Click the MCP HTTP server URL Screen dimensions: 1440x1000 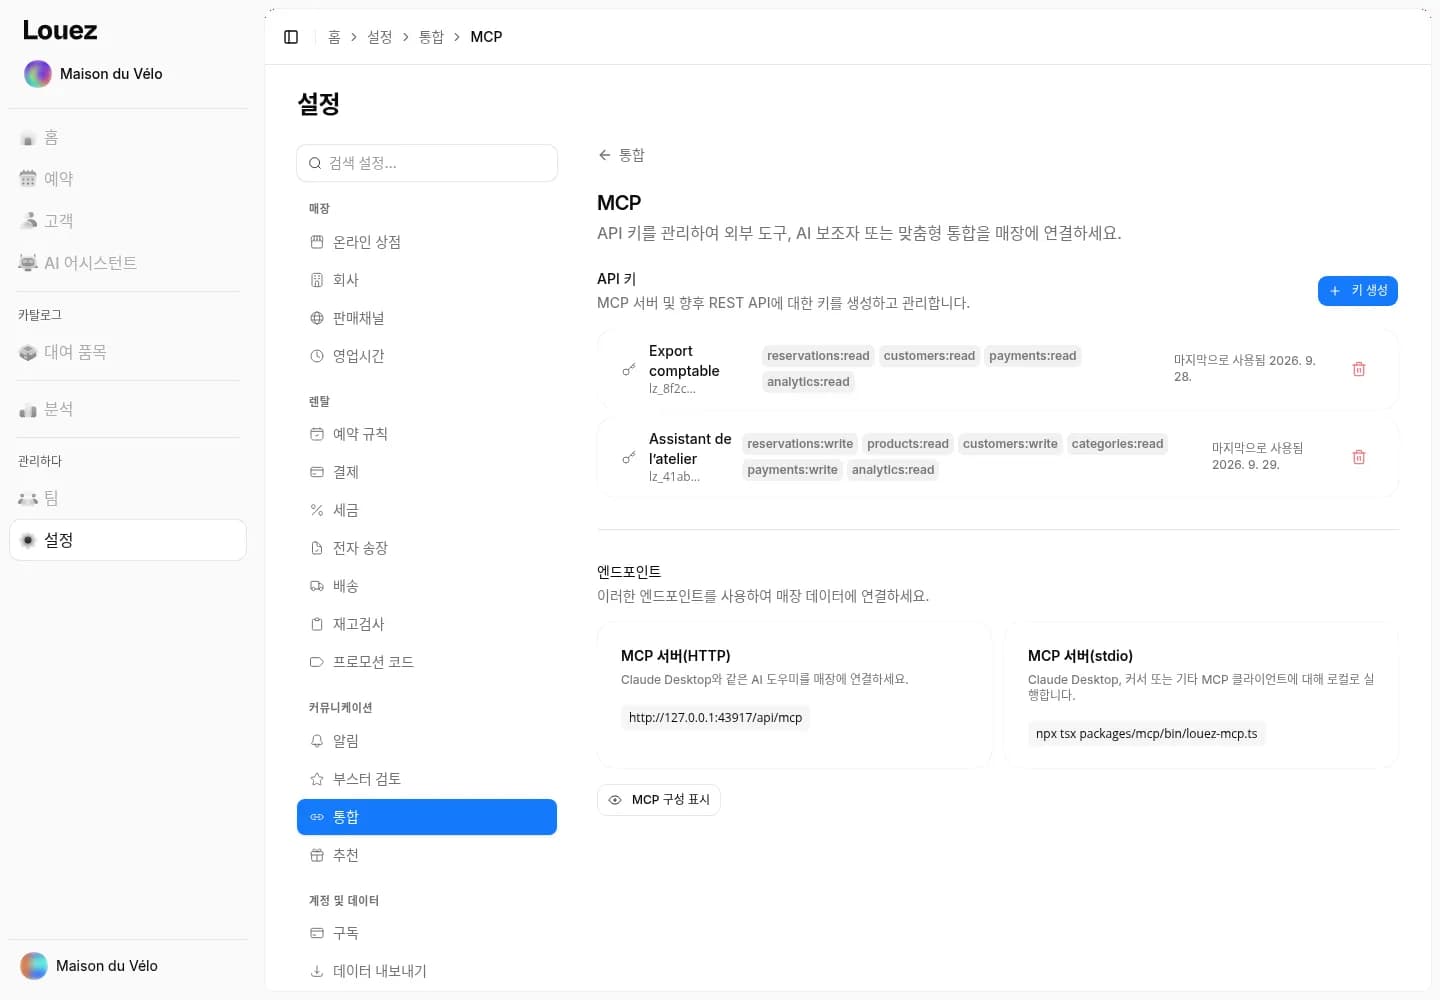tap(716, 718)
